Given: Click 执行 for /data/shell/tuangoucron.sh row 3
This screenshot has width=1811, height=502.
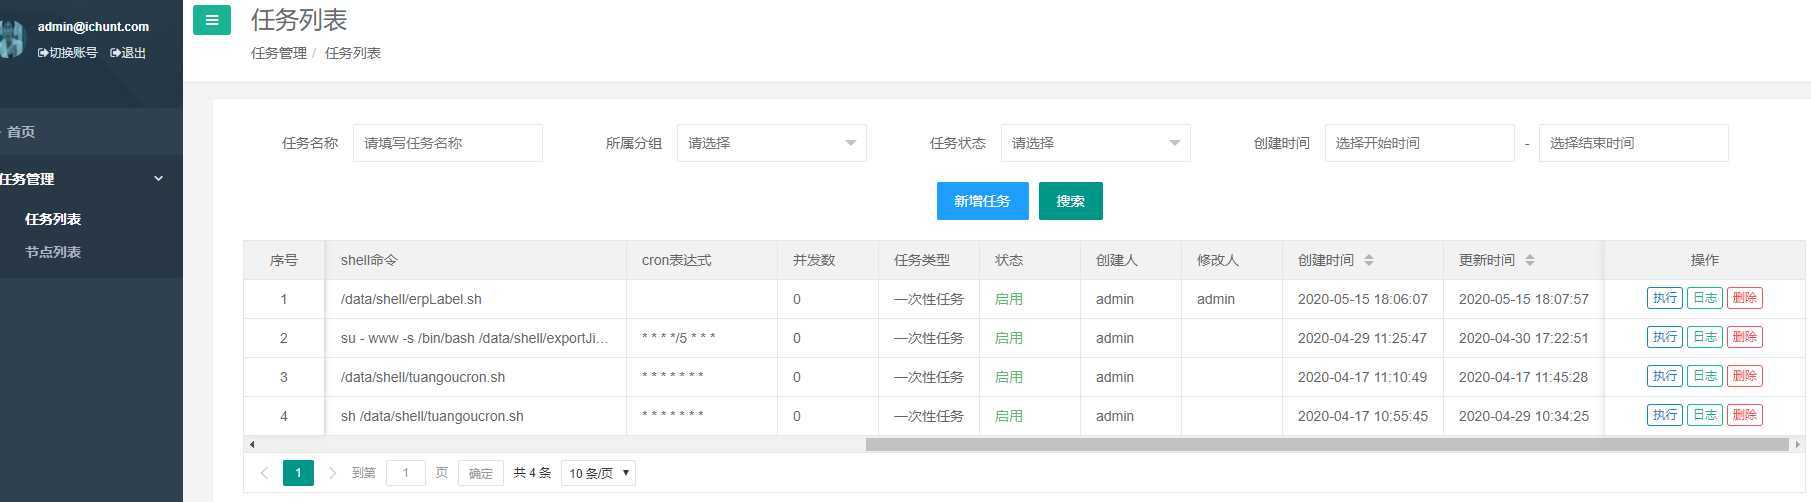Looking at the screenshot, I should click(1665, 376).
